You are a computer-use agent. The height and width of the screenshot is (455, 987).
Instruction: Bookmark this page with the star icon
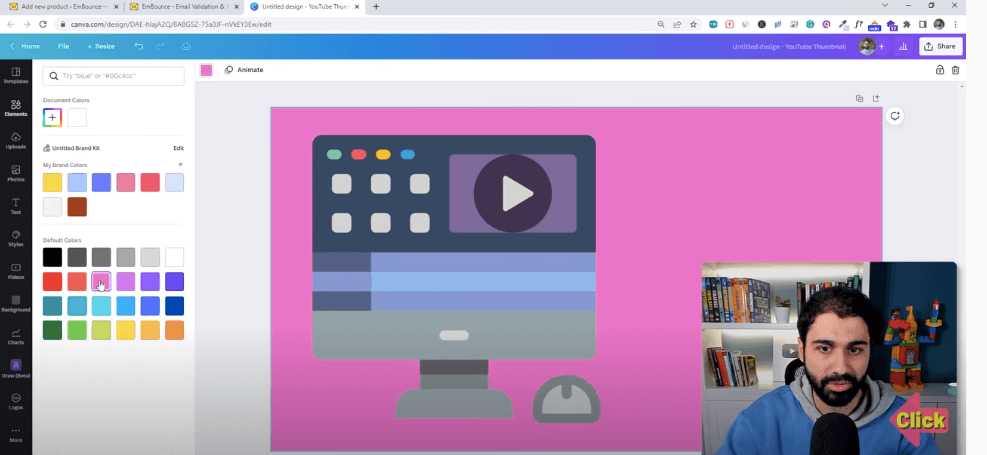tap(693, 25)
